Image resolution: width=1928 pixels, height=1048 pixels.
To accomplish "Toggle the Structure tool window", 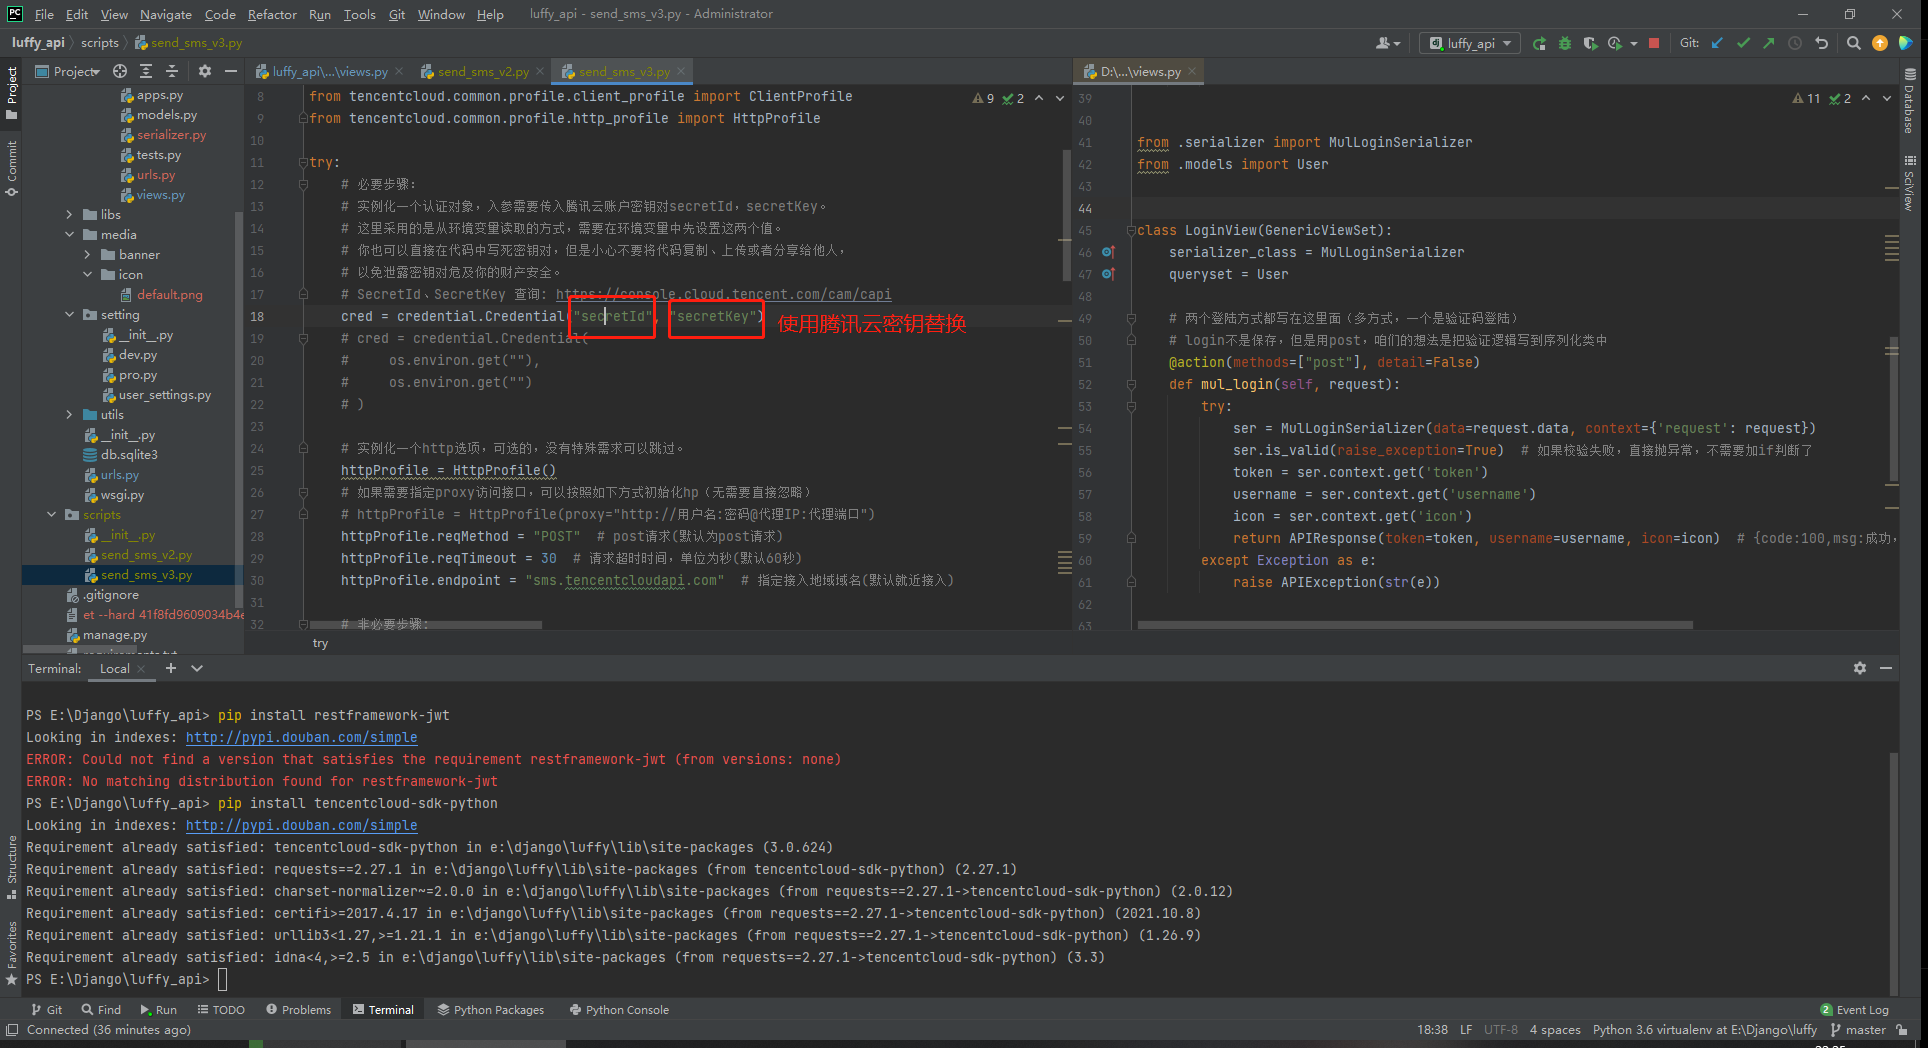I will (12, 865).
